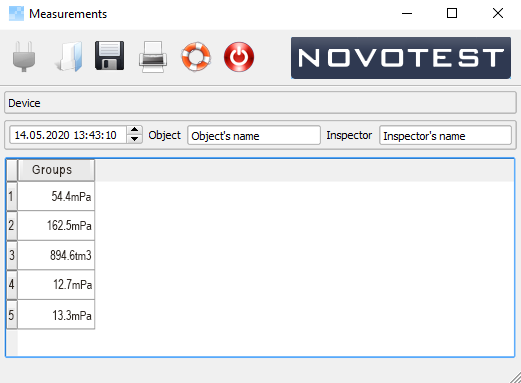Click the red power exit icon
Image resolution: width=521 pixels, height=383 pixels.
[x=239, y=57]
